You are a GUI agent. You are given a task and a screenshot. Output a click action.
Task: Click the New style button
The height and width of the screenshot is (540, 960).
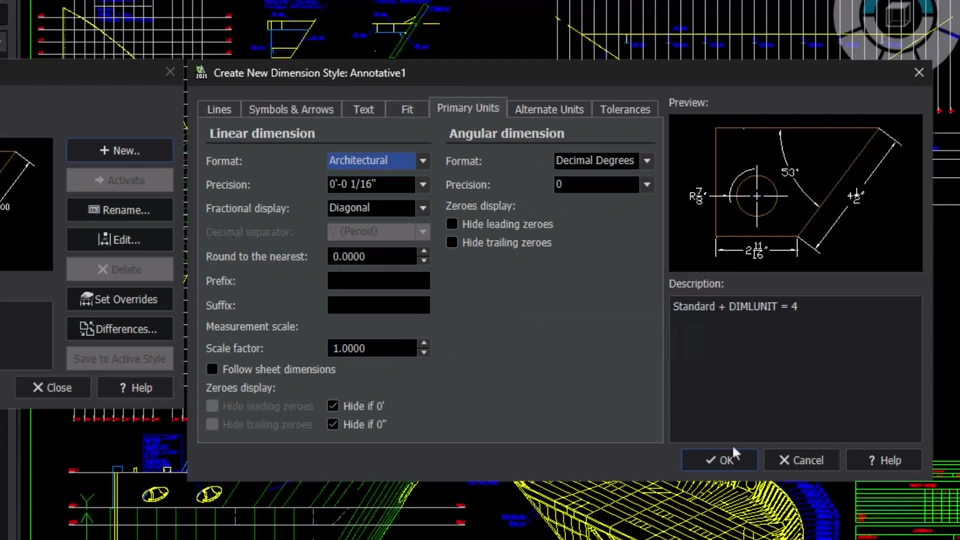119,150
